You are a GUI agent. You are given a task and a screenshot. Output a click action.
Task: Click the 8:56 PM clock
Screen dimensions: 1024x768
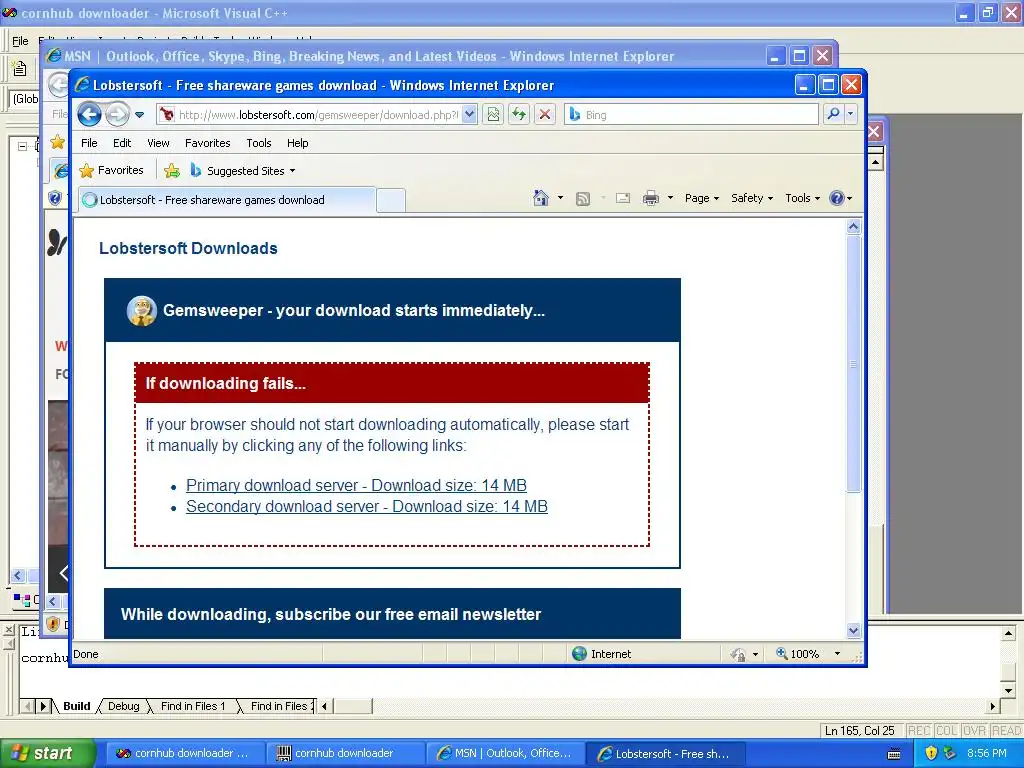(x=987, y=753)
